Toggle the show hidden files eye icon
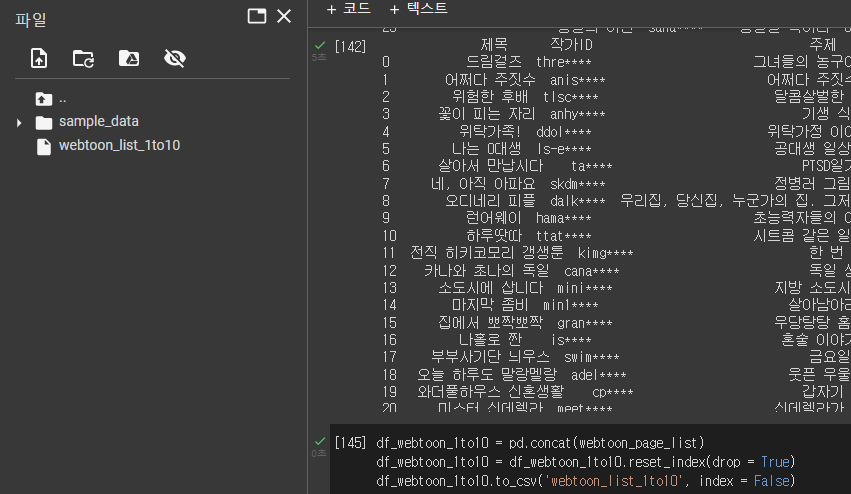The height and width of the screenshot is (494, 851). tap(175, 58)
